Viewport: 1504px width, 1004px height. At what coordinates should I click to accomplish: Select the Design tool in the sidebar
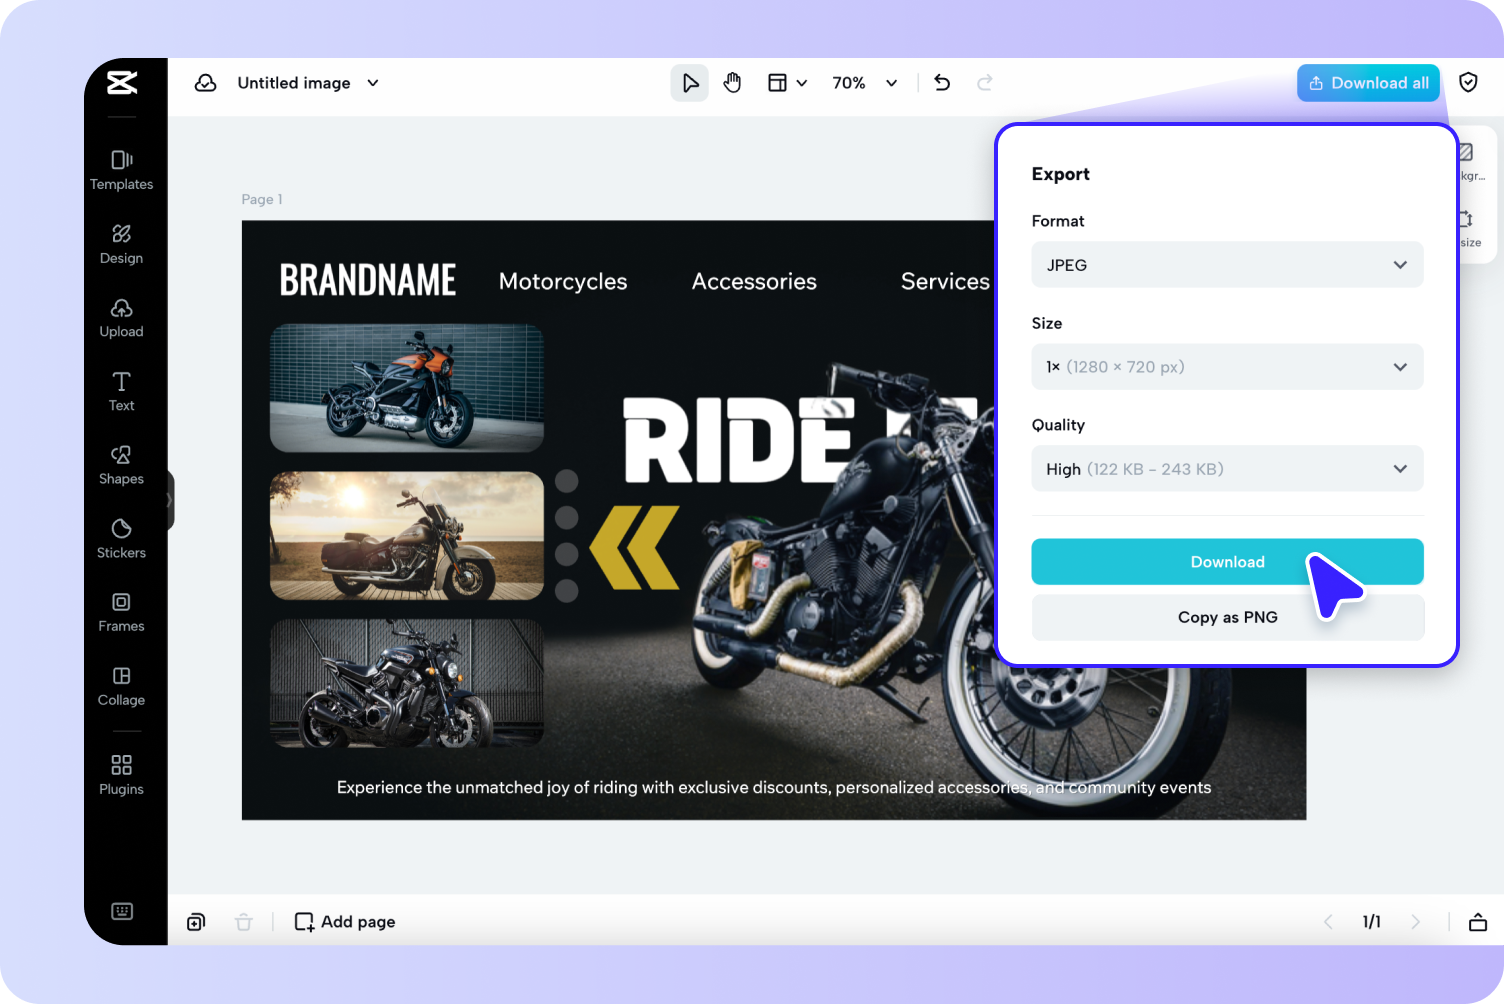point(121,243)
